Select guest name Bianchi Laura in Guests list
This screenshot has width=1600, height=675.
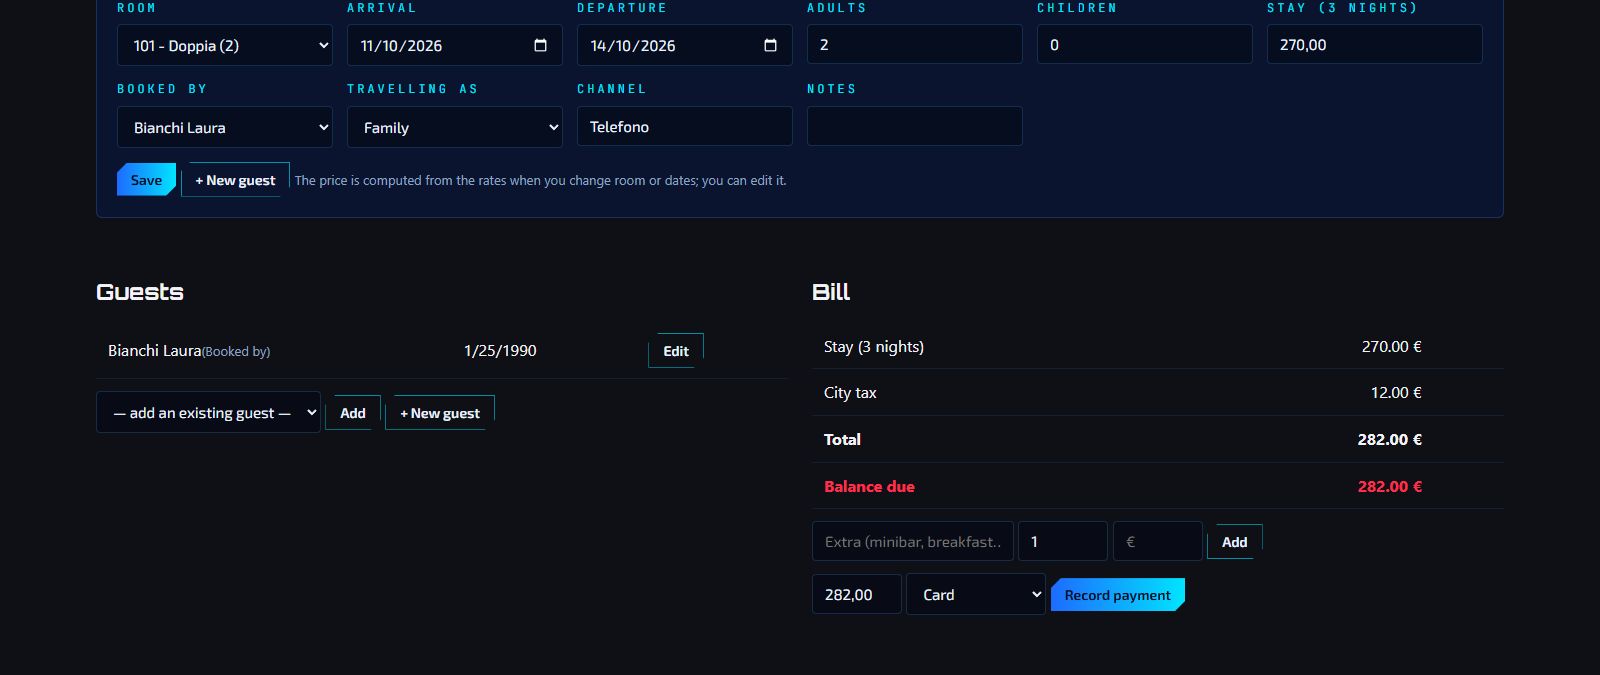coord(154,351)
